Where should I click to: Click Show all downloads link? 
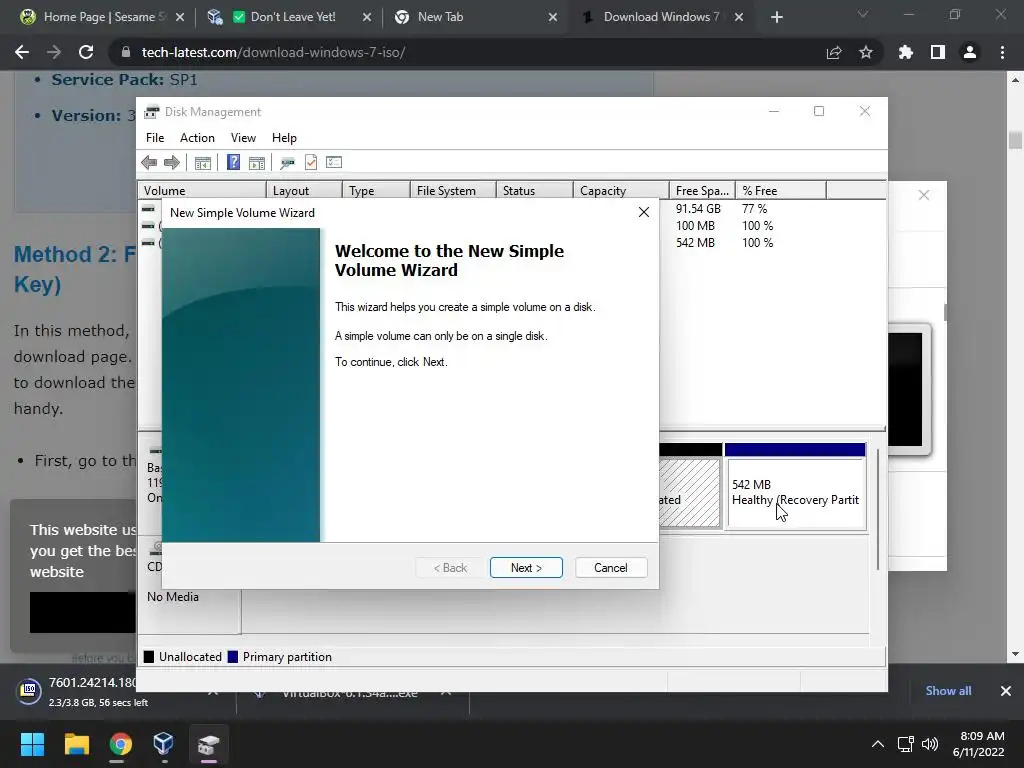tap(948, 691)
